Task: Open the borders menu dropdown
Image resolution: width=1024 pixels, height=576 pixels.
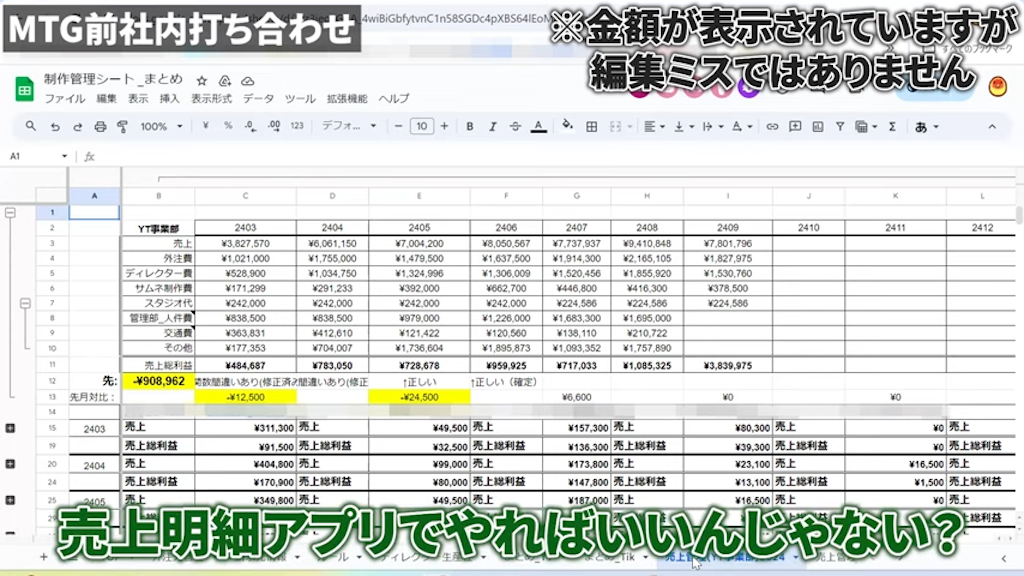Action: [594, 127]
